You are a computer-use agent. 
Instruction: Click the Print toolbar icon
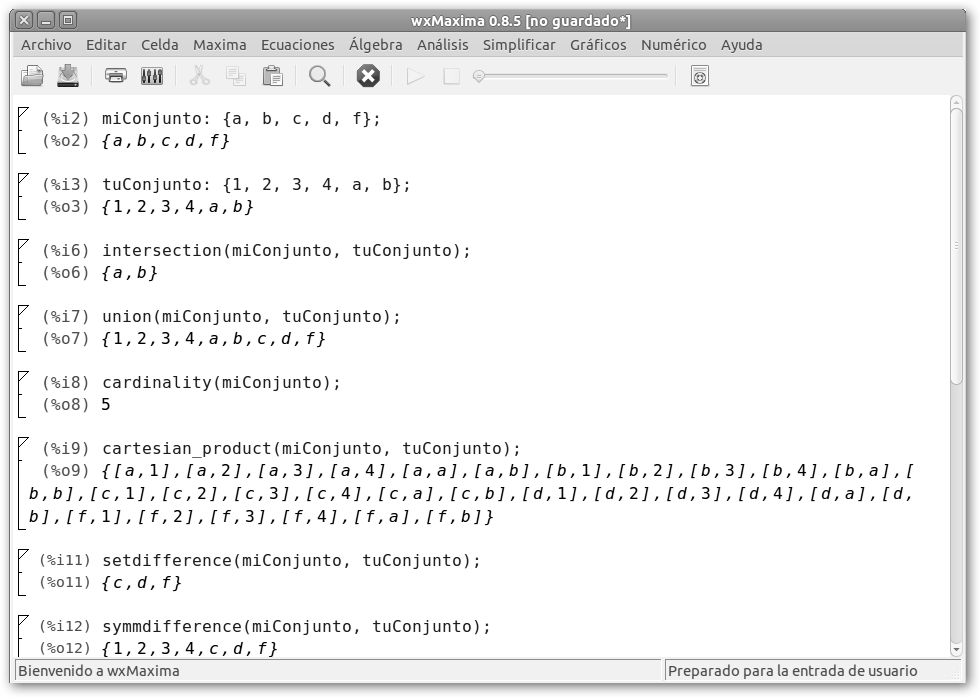coord(116,76)
